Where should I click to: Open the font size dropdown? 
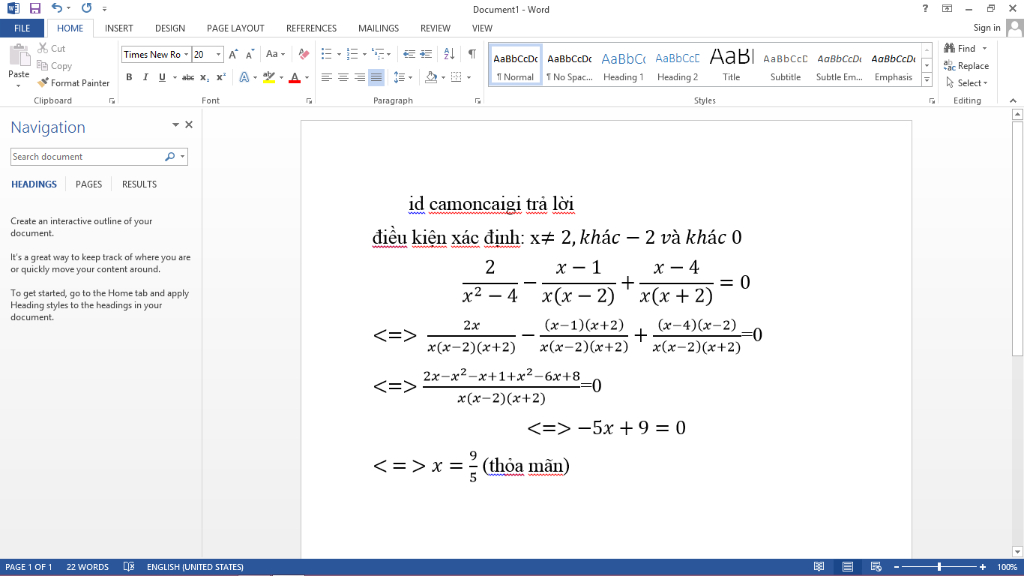(219, 54)
